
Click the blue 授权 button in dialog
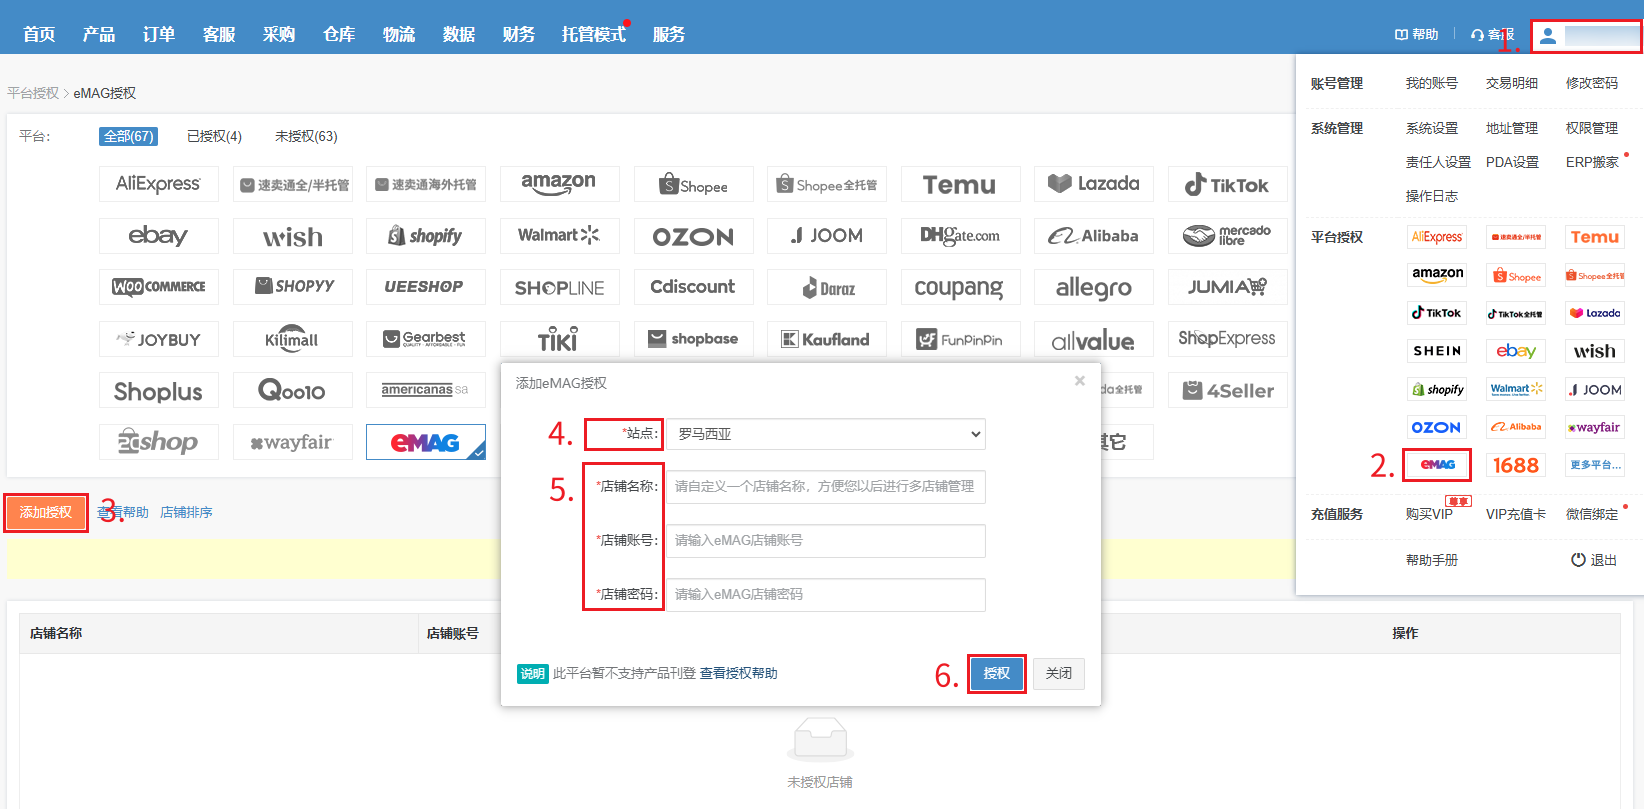click(x=997, y=673)
